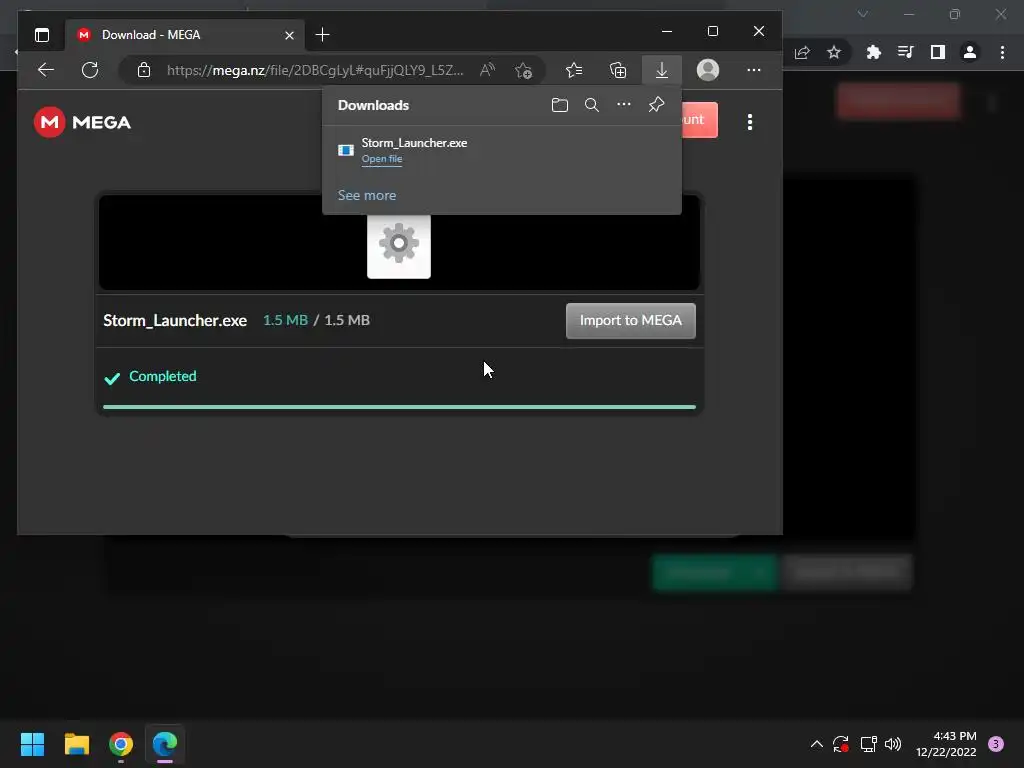This screenshot has width=1024, height=768.
Task: Open the volume tray icon
Action: pyautogui.click(x=893, y=744)
